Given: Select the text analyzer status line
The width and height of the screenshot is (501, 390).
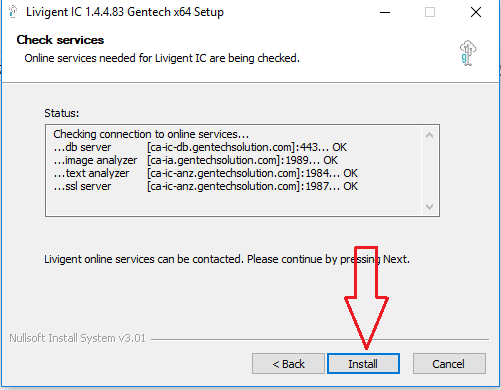Looking at the screenshot, I should (205, 173).
